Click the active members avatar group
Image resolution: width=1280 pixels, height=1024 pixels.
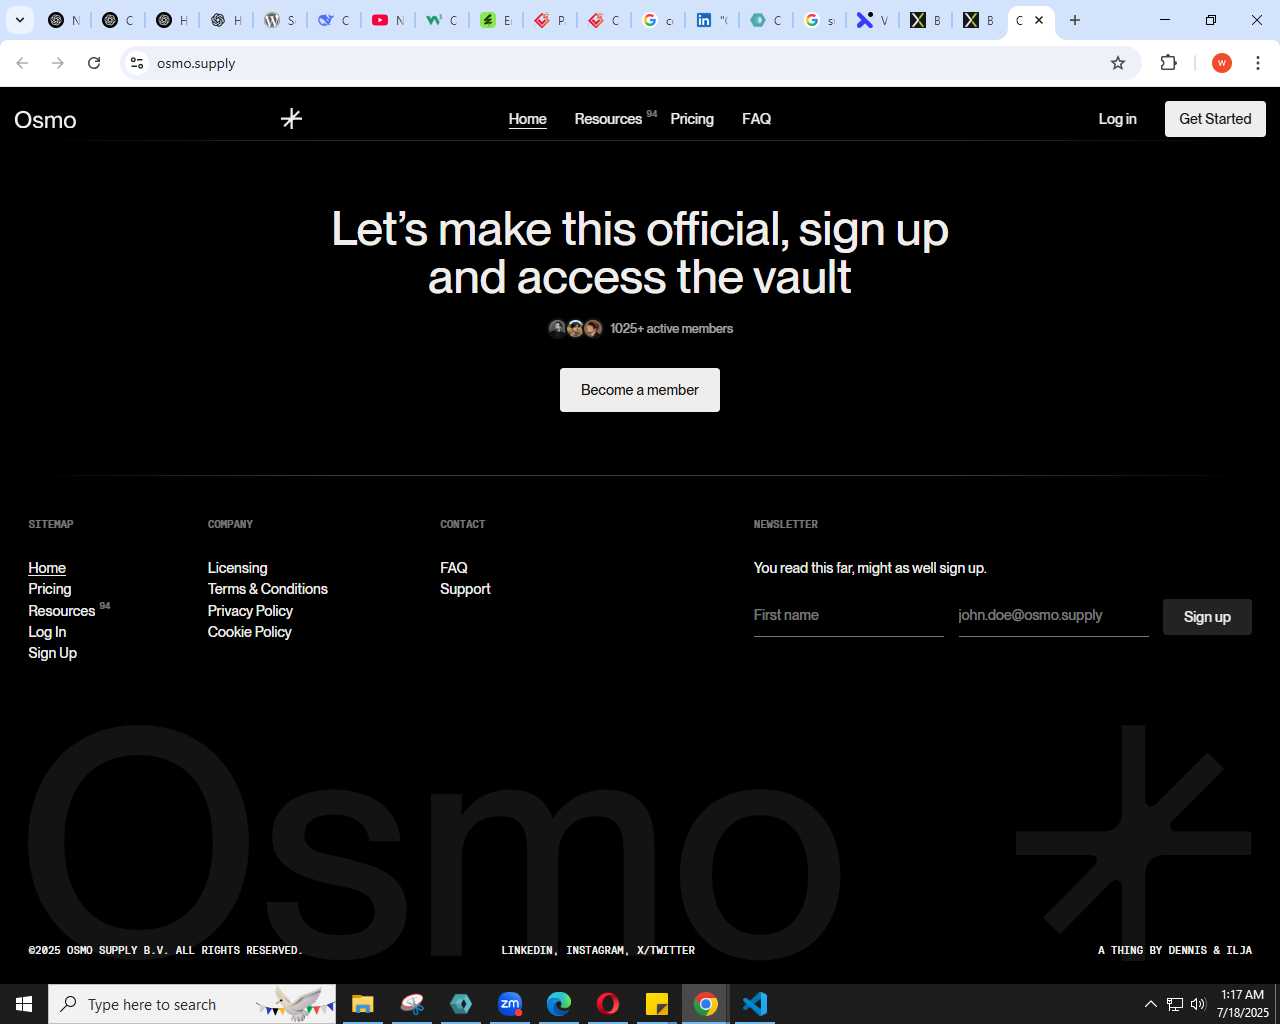(x=575, y=328)
